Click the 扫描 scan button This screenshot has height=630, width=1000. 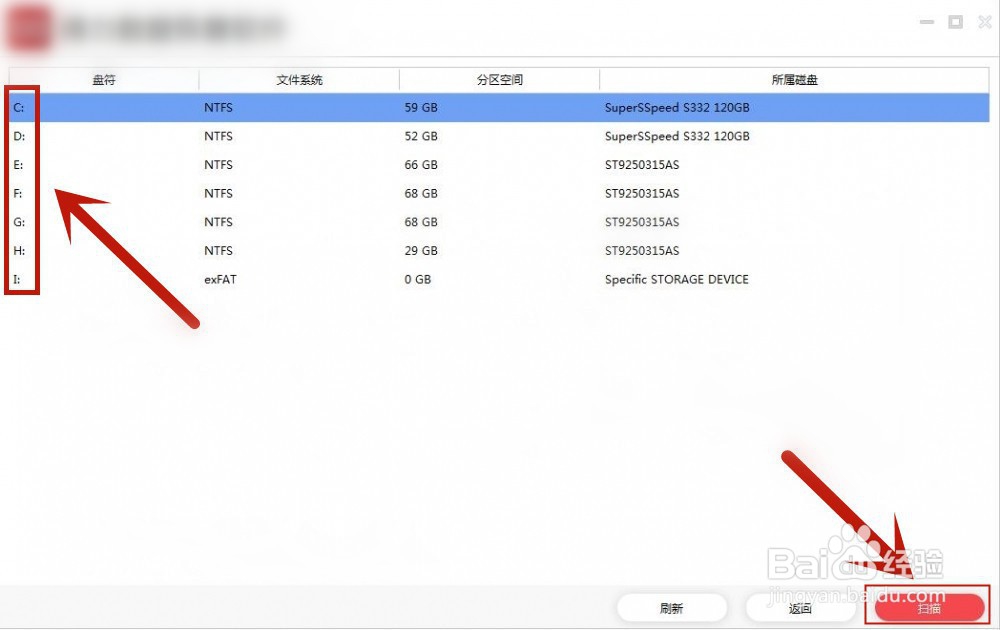click(929, 608)
